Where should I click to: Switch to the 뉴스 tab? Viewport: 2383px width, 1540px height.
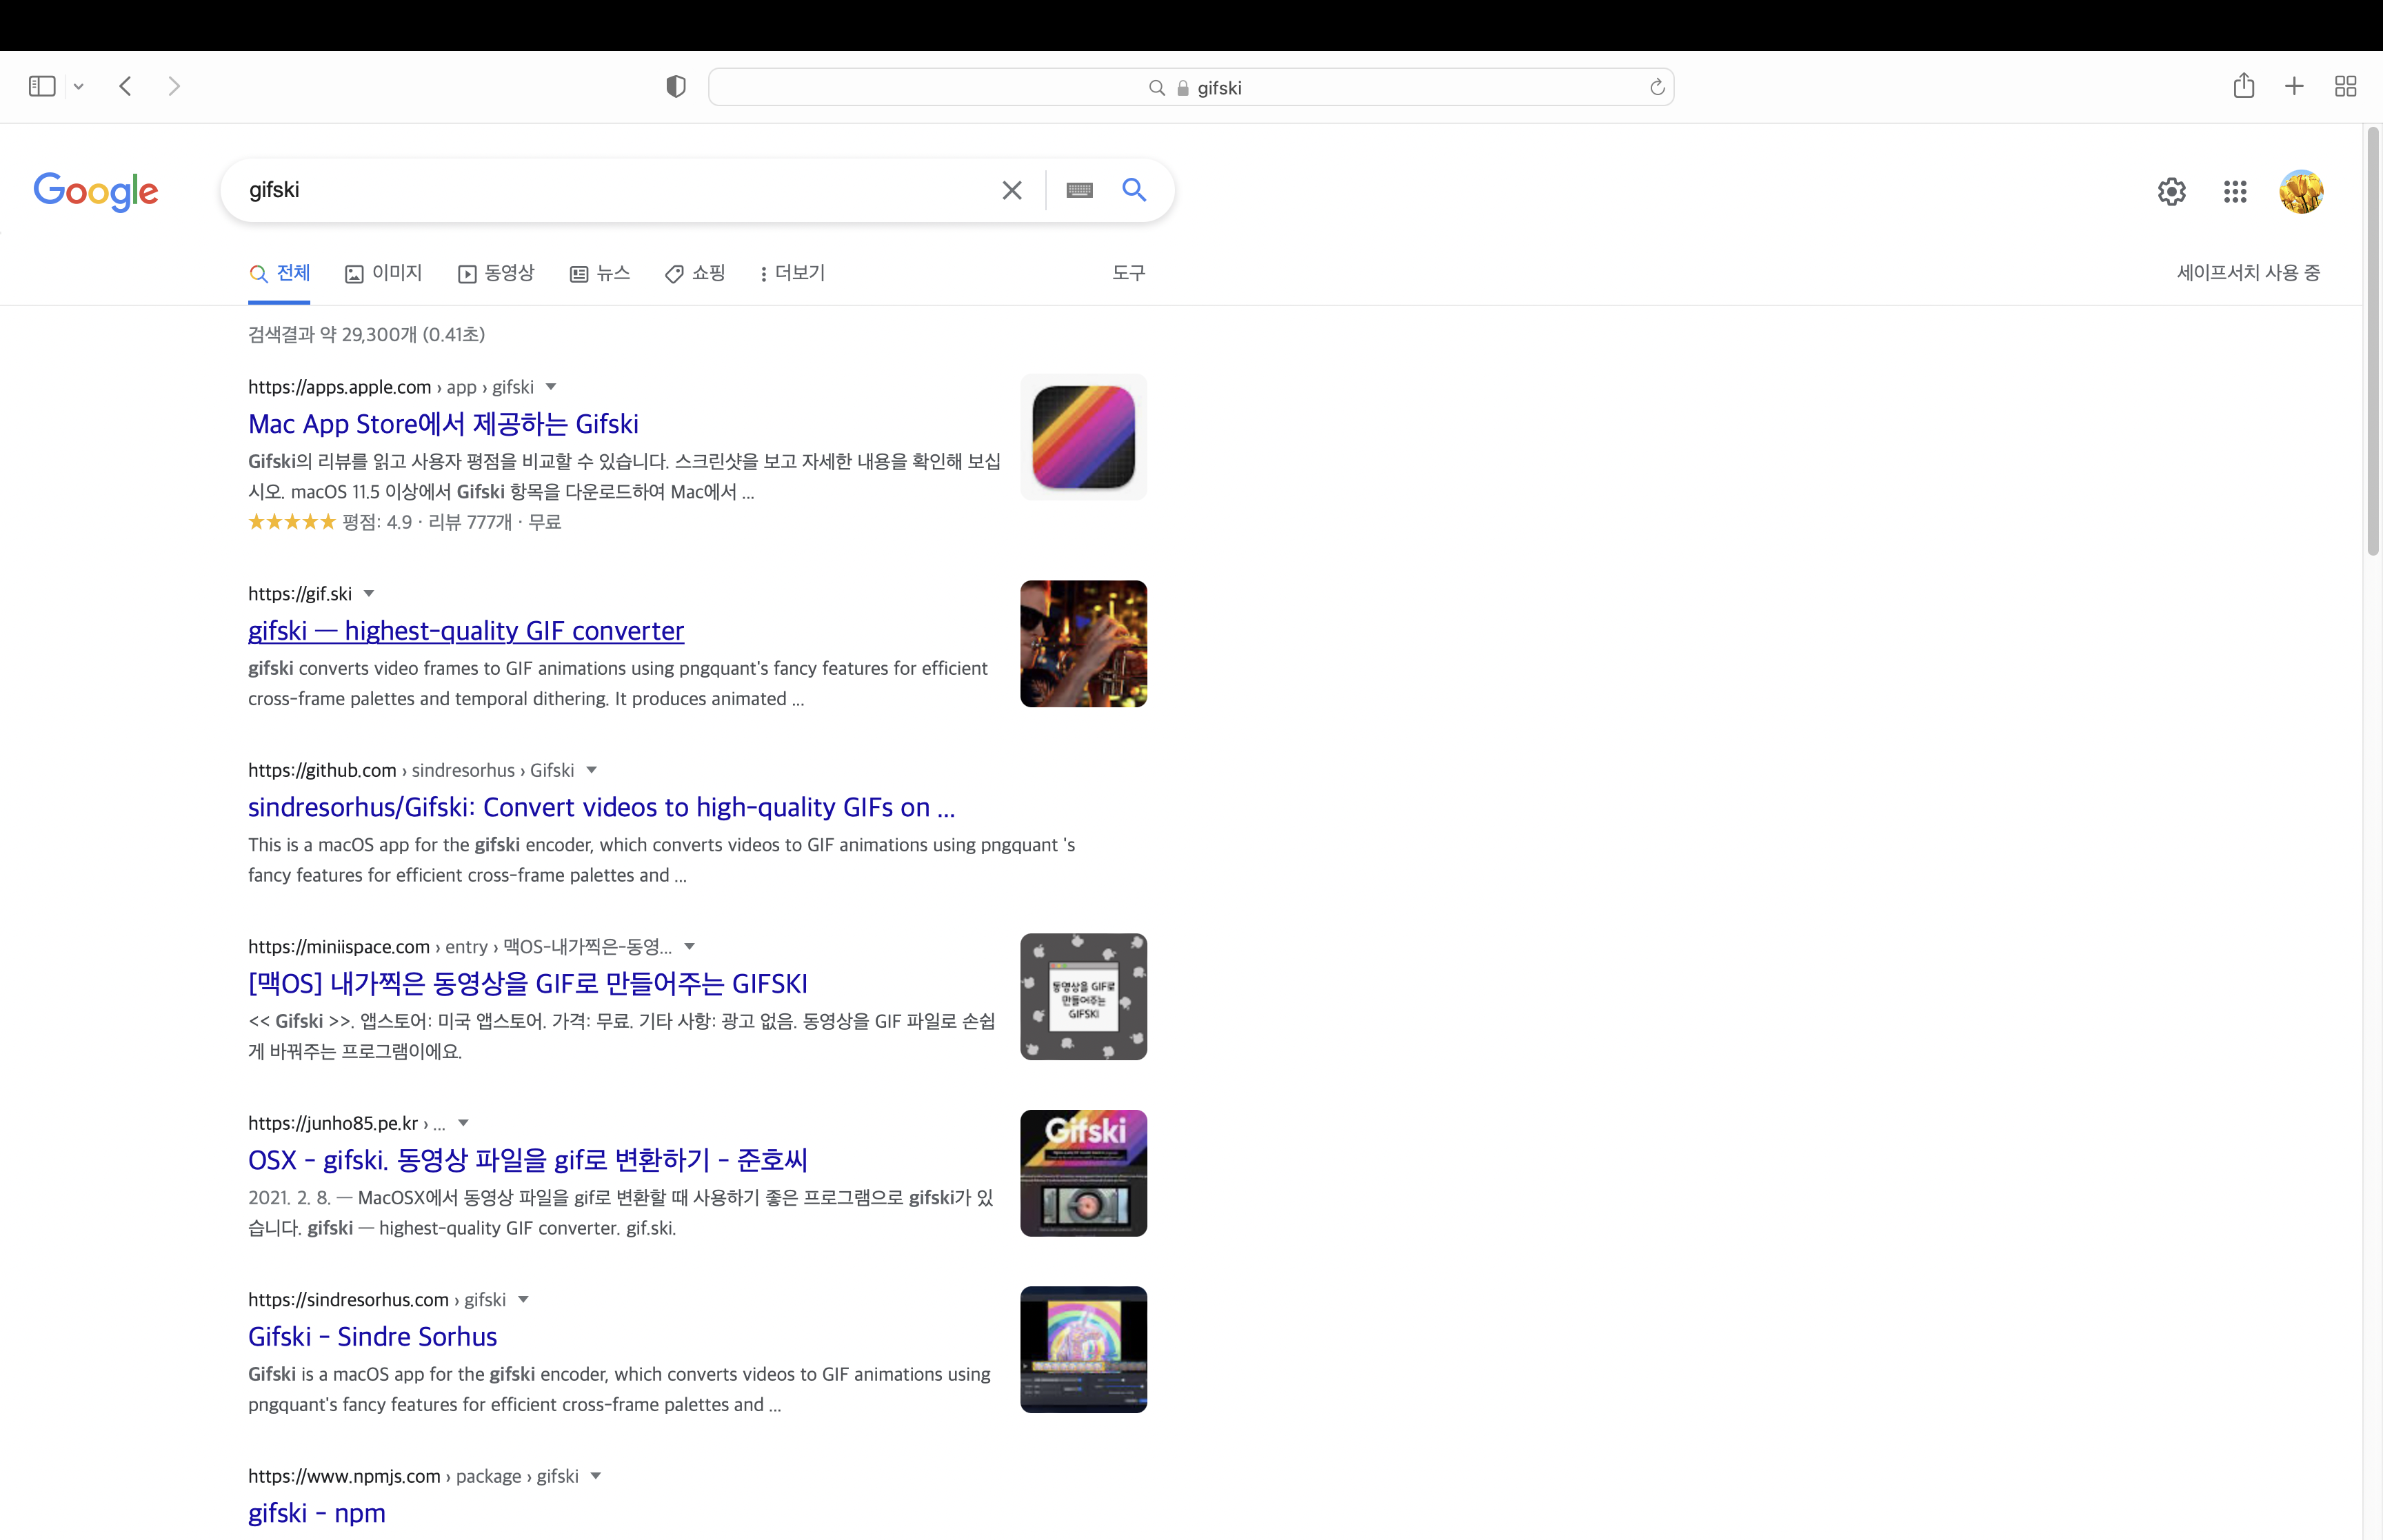click(x=600, y=273)
